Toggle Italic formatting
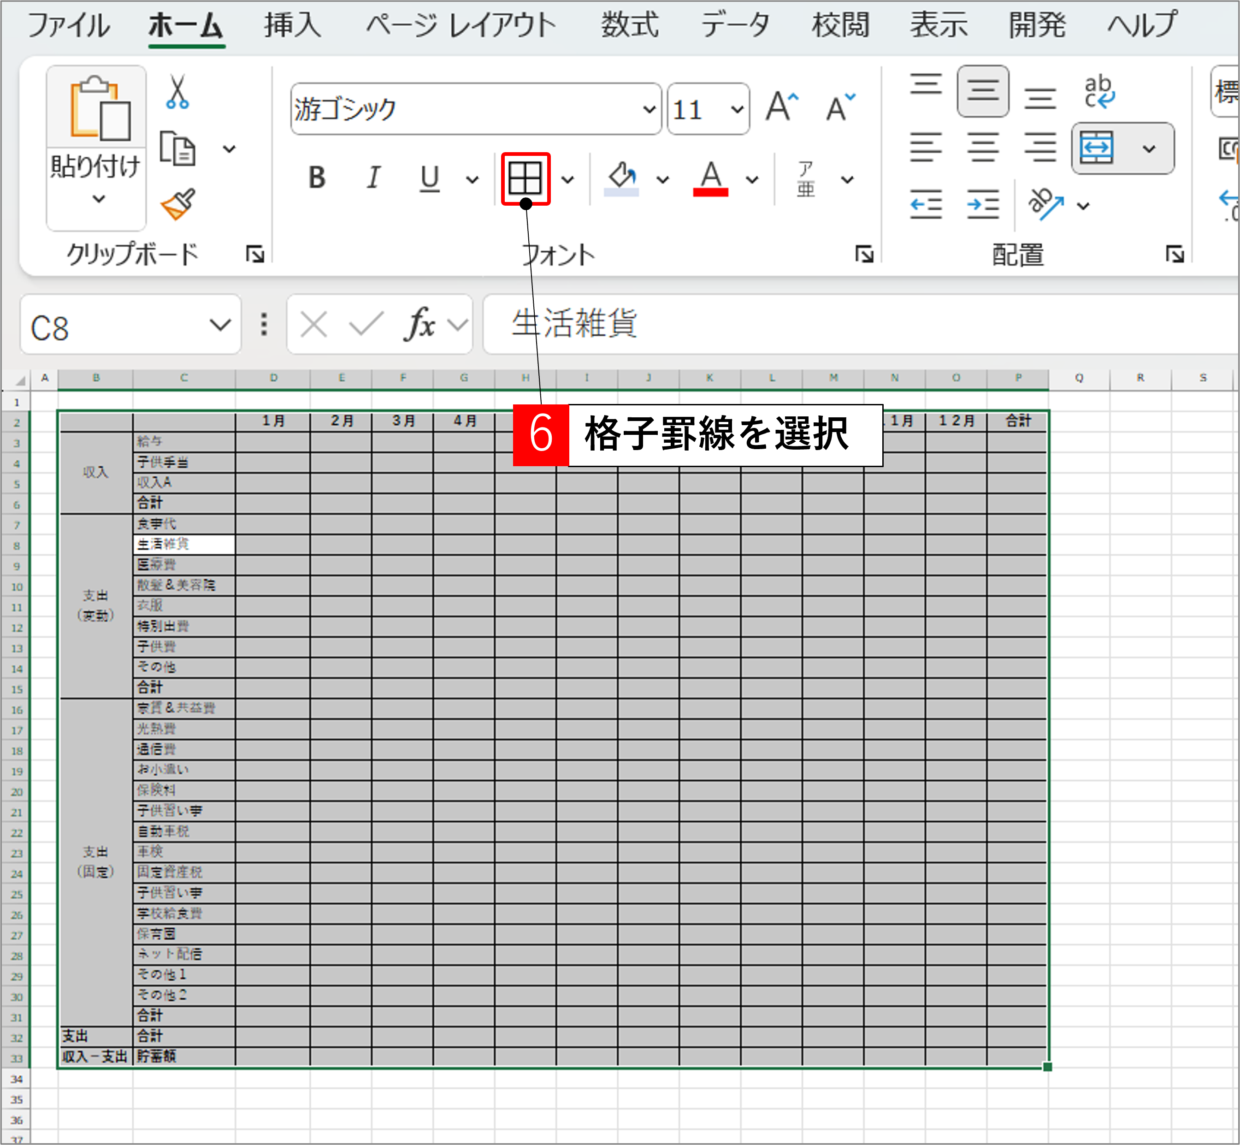Viewport: 1240px width, 1145px height. [x=373, y=178]
